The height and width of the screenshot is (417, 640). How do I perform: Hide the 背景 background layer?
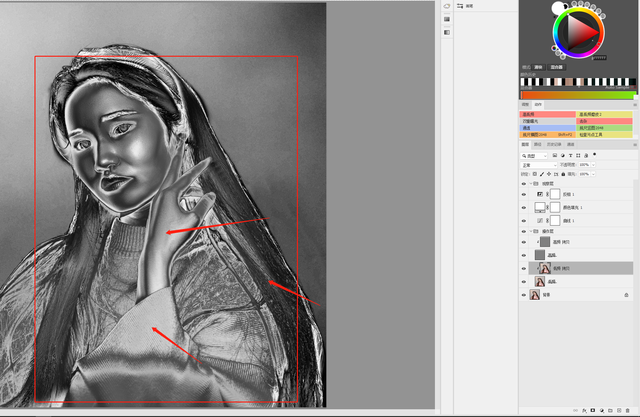point(524,295)
